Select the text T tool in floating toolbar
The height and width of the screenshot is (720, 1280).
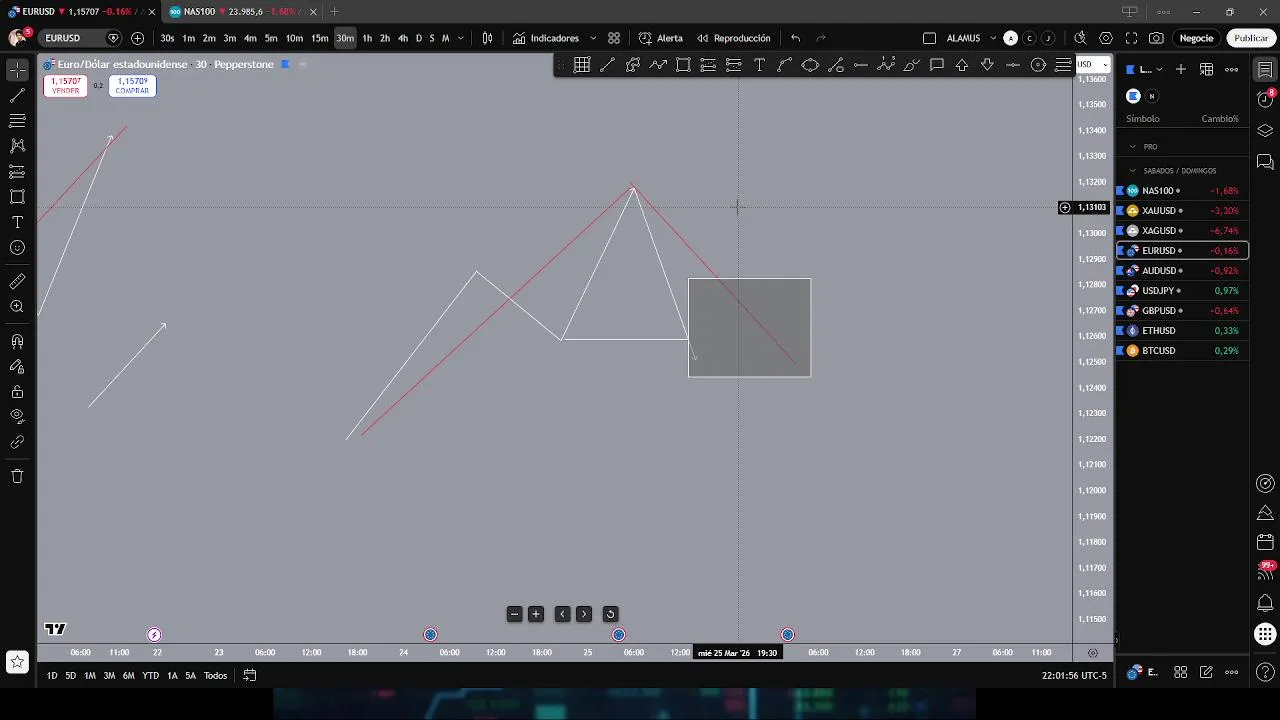[x=759, y=65]
